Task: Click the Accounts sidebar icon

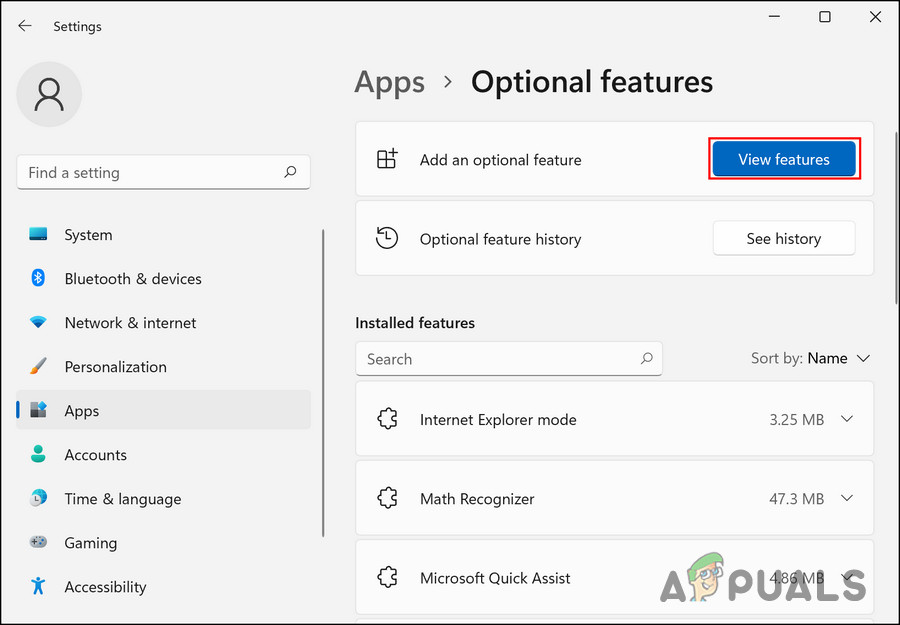Action: (x=38, y=454)
